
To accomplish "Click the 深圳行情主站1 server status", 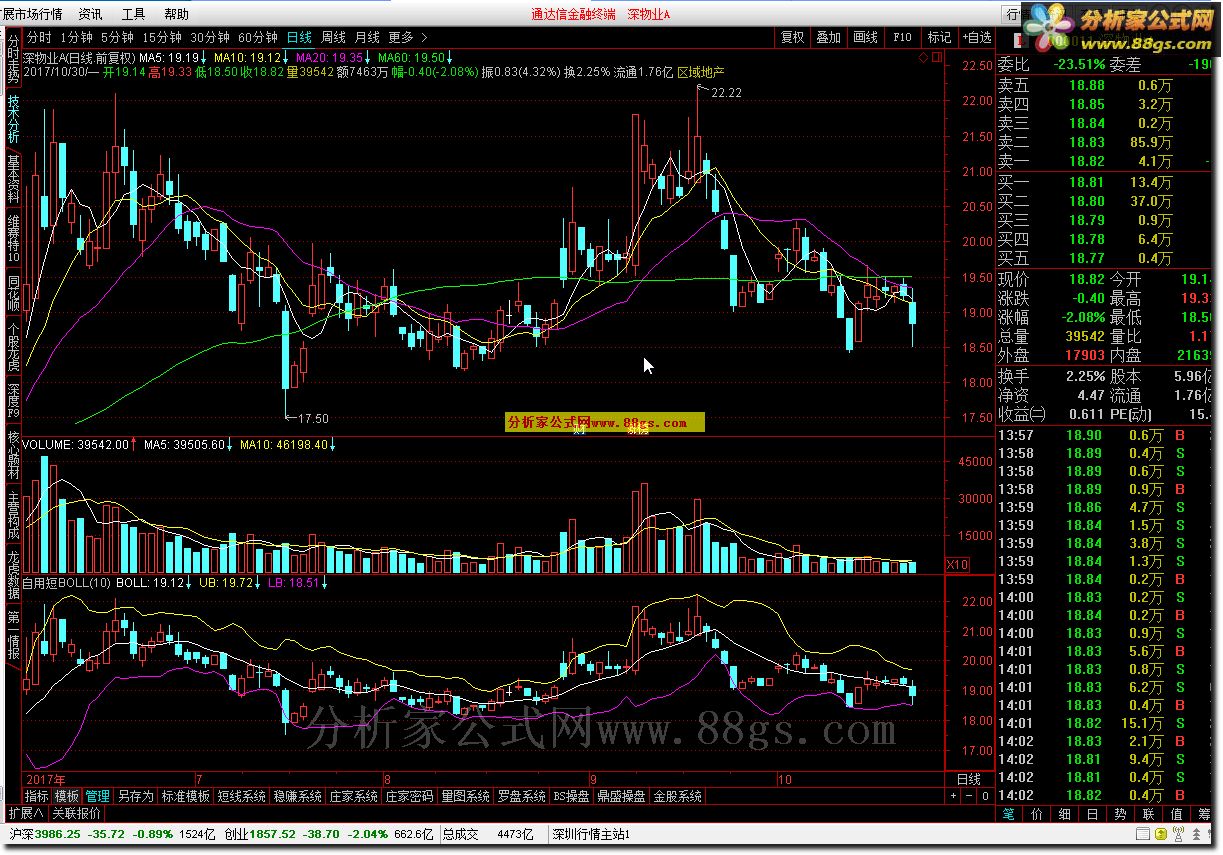I will [x=590, y=834].
